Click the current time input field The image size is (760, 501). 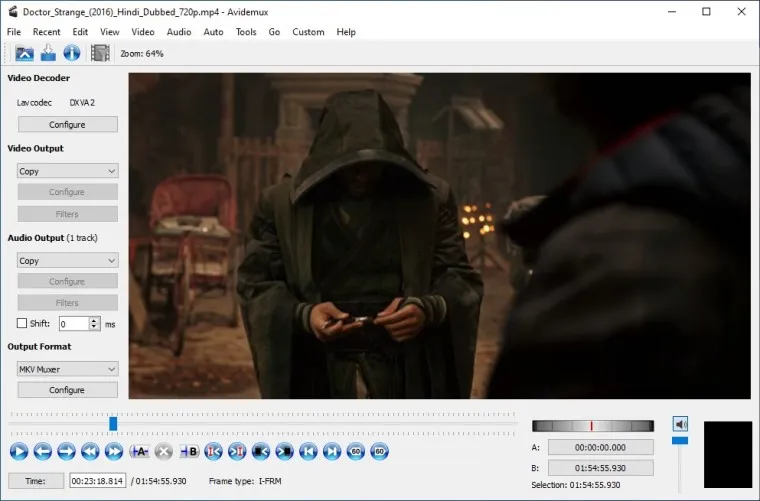click(x=97, y=481)
